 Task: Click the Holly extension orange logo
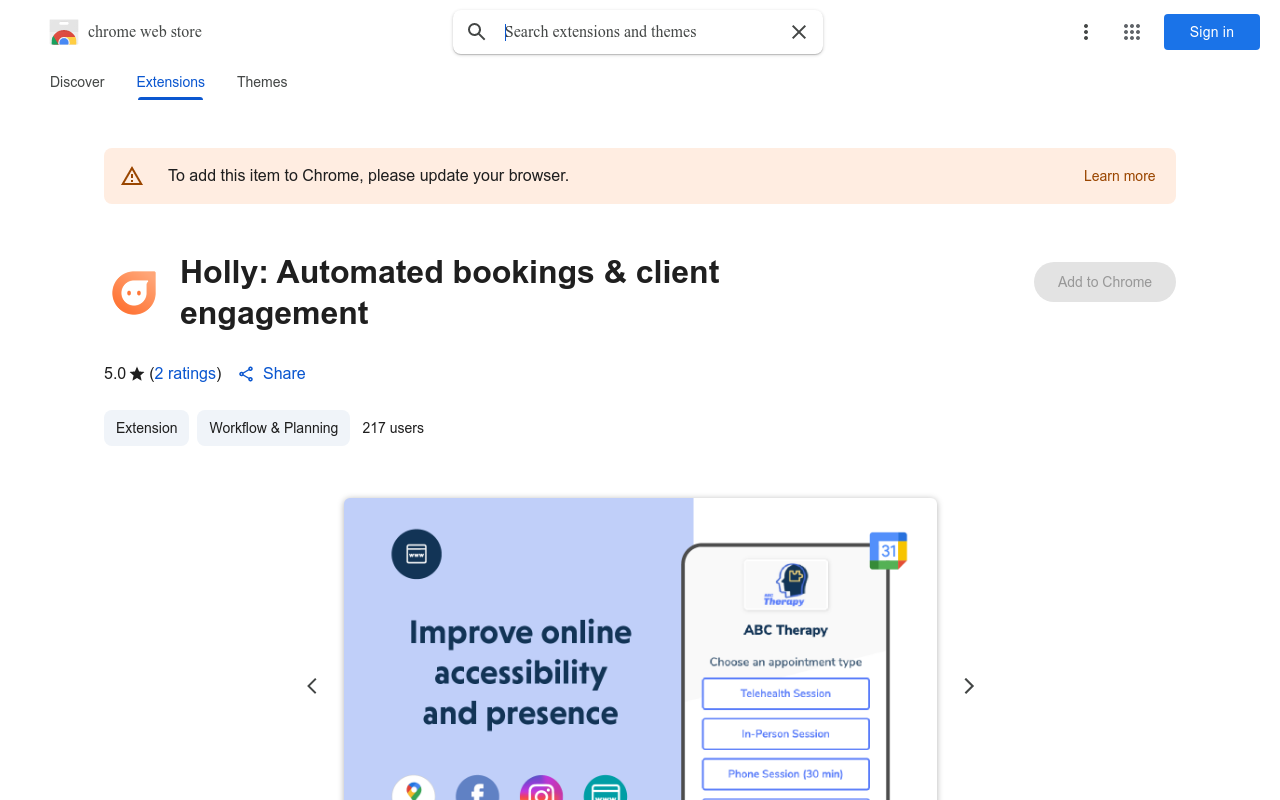pos(134,293)
